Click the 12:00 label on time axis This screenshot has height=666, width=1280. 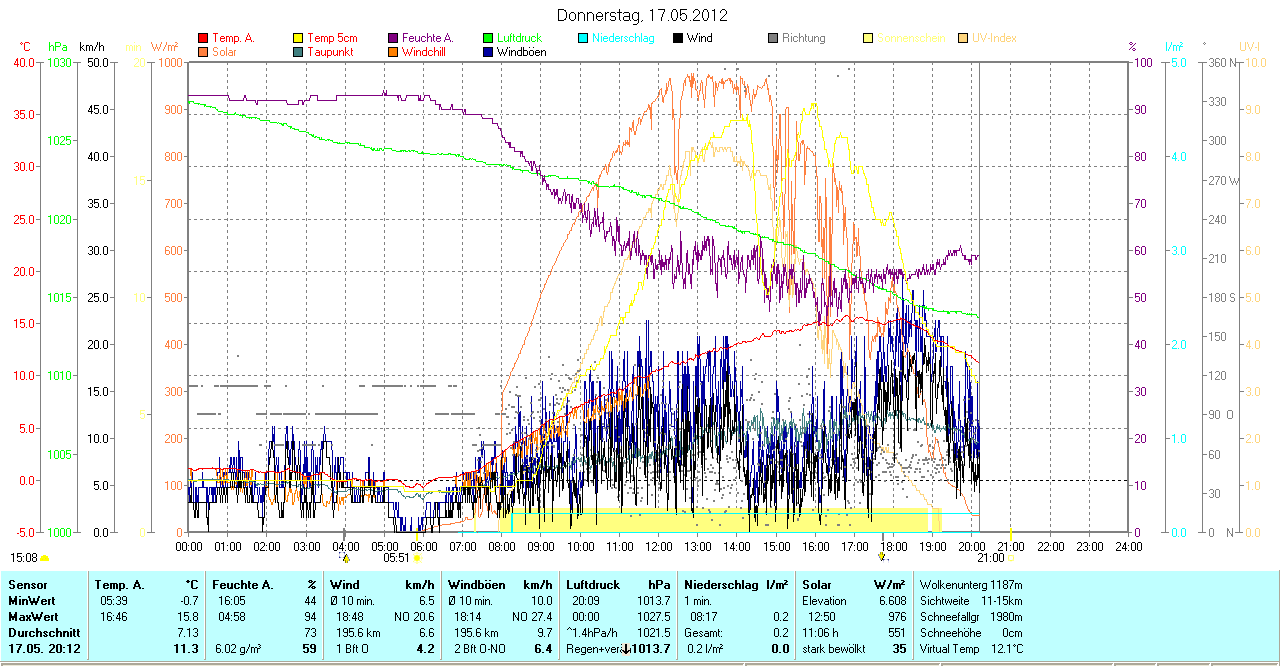[x=658, y=546]
